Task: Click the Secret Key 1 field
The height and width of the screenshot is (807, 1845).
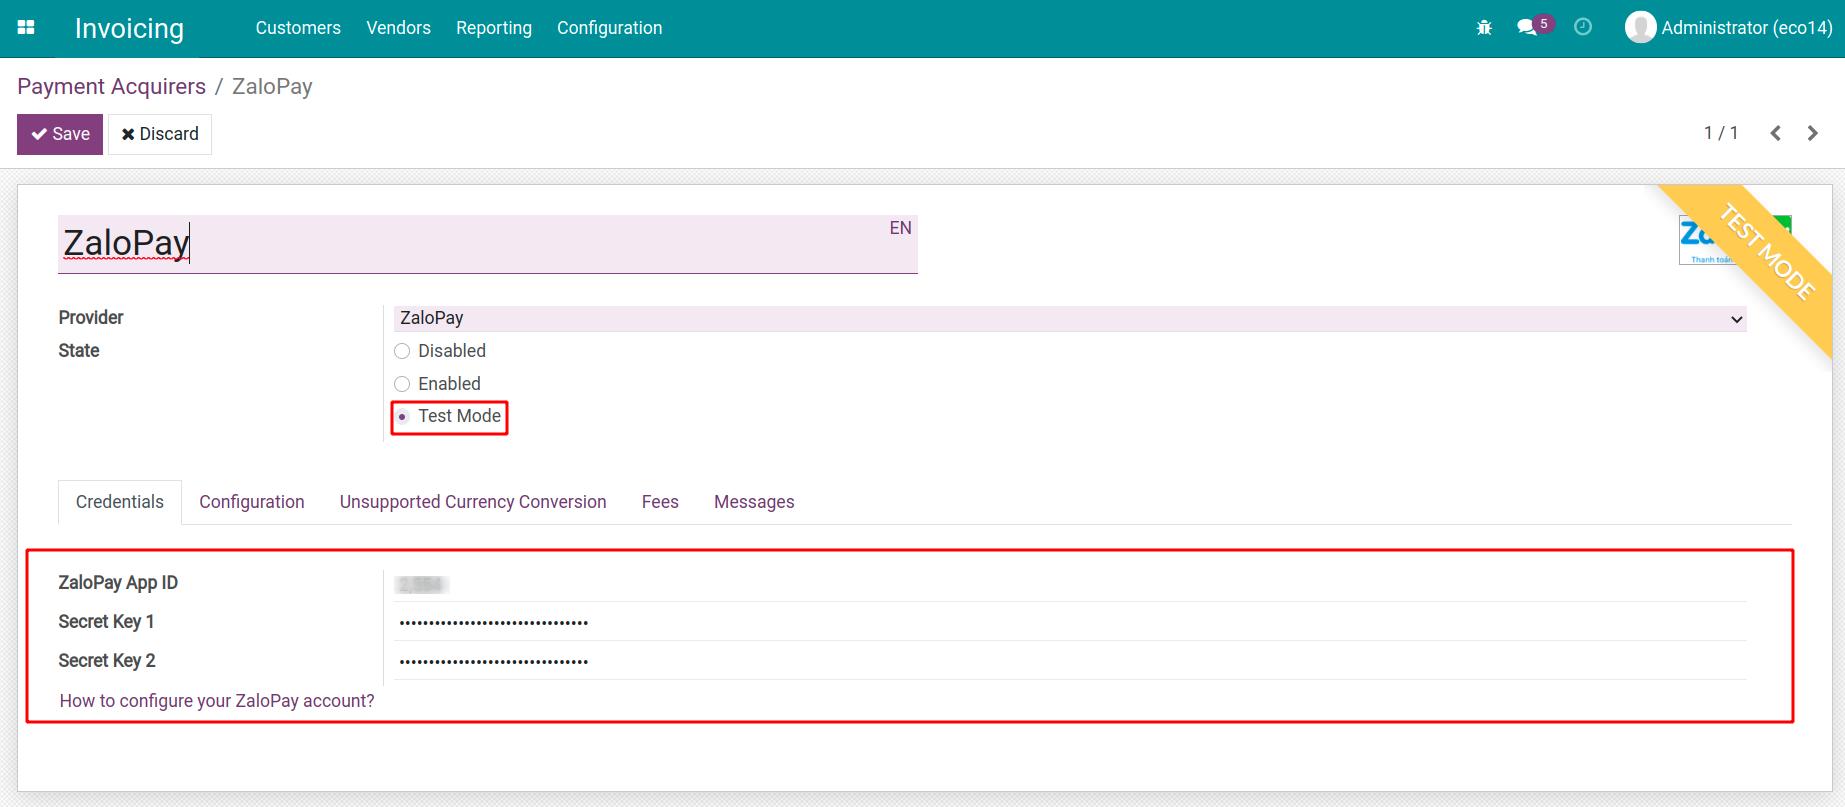Action: (1070, 622)
